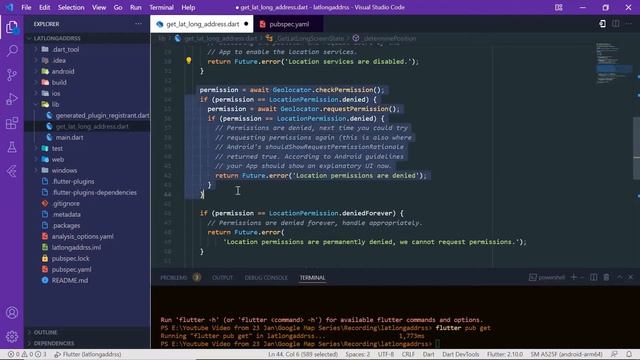Click the feedback icon in status bar

(614, 354)
